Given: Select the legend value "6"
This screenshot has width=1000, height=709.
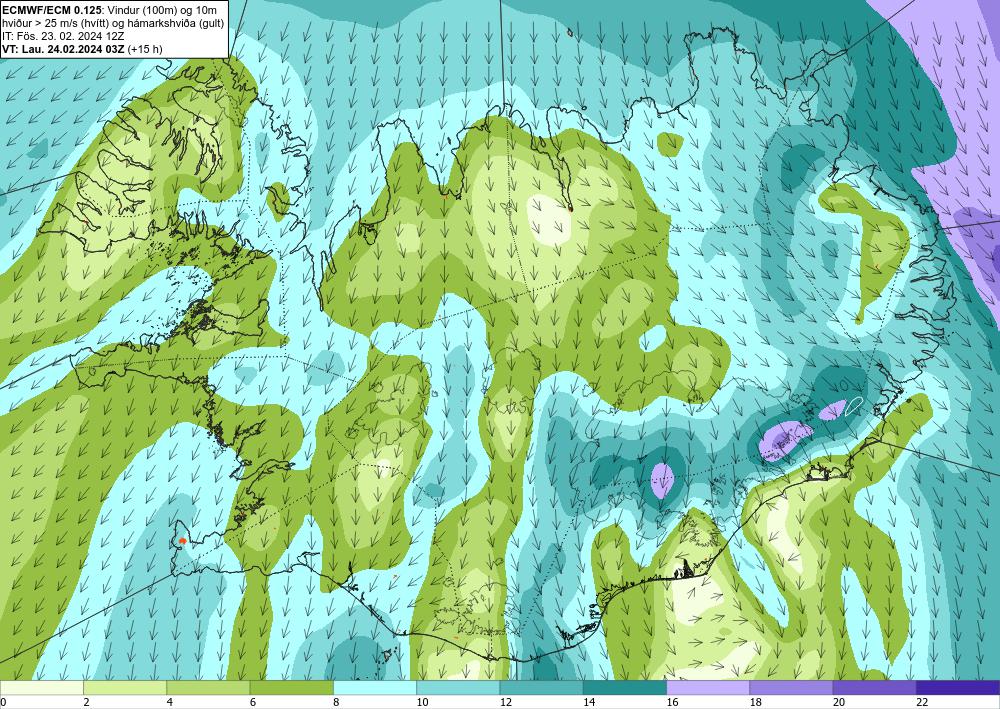Looking at the screenshot, I should 253,702.
